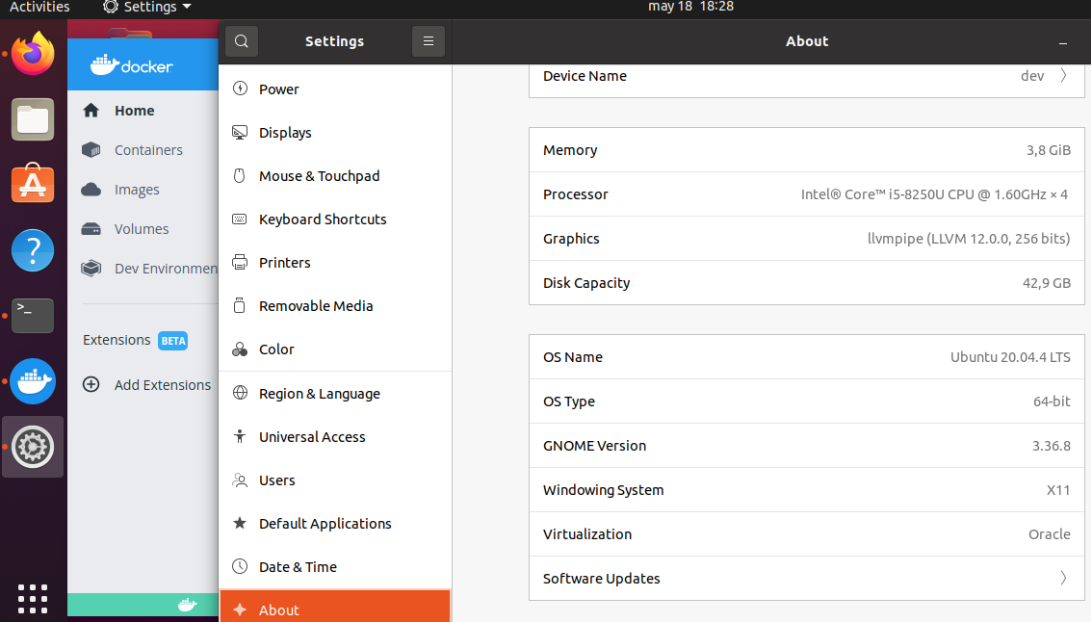Image resolution: width=1091 pixels, height=622 pixels.
Task: Click the Printers icon
Action: coord(240,262)
